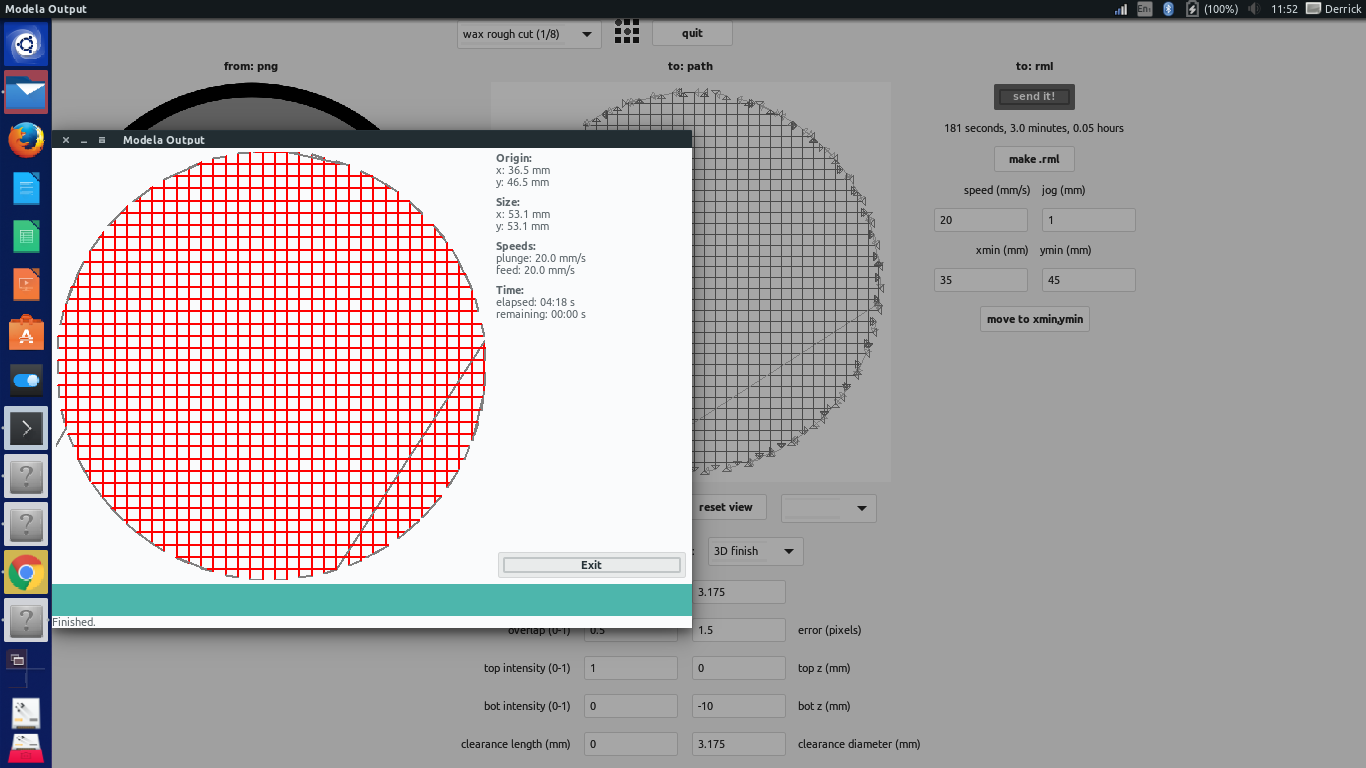Focus the clearance diameter (mm) field
The width and height of the screenshot is (1366, 768).
(739, 744)
